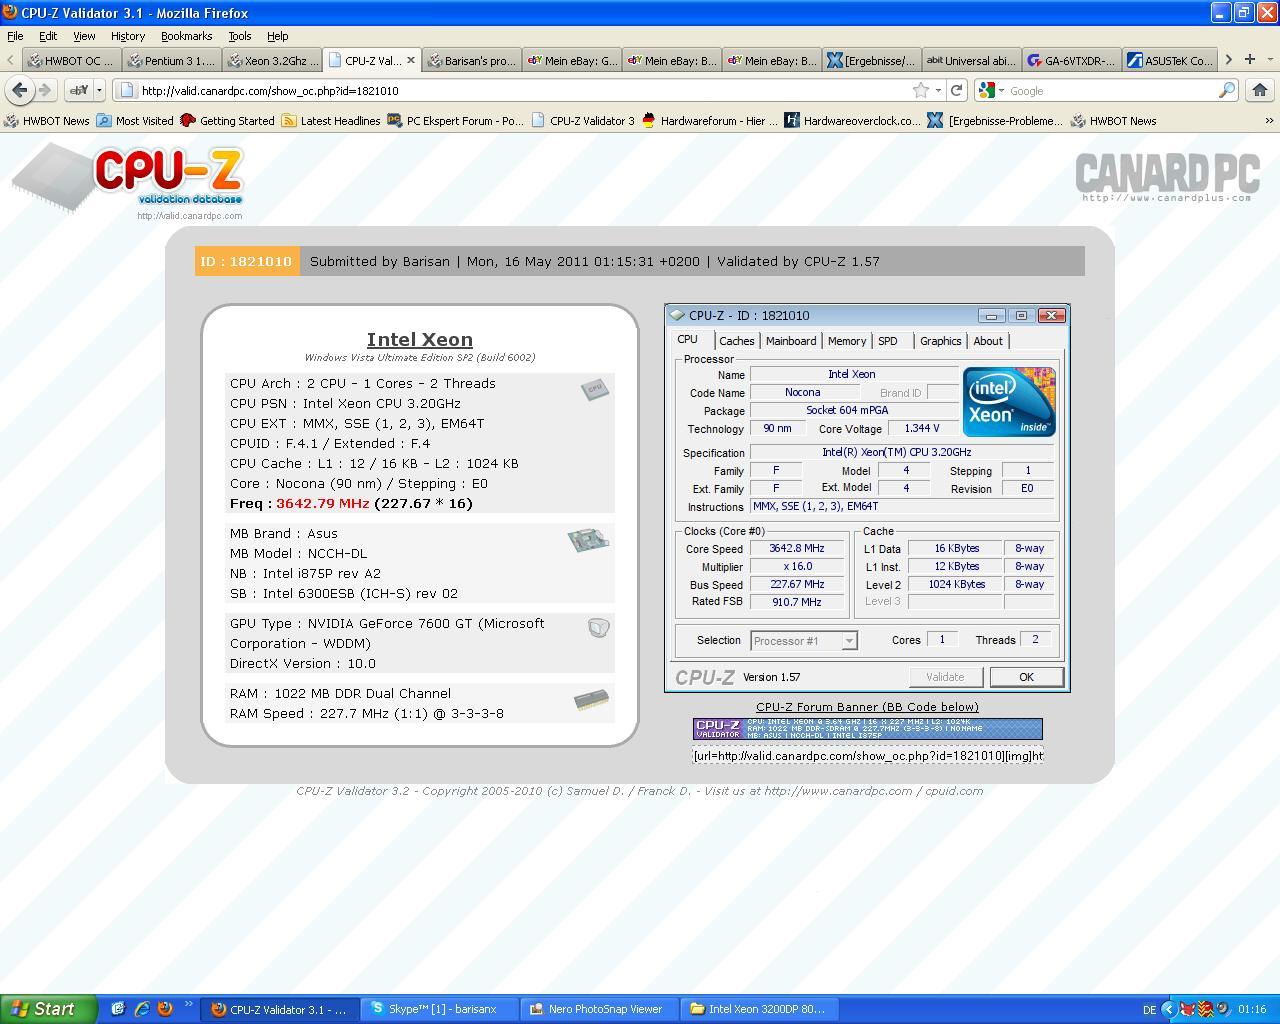Click the search magnifier icon
The width and height of the screenshot is (1280, 1024).
1227,90
